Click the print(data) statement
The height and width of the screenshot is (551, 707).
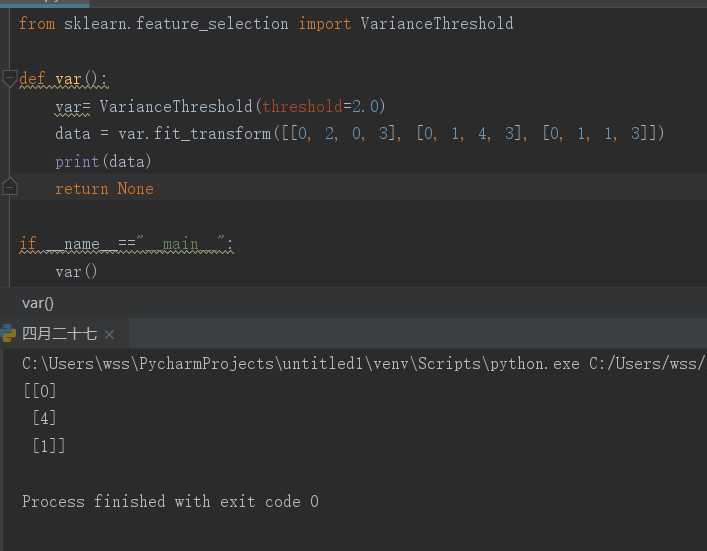click(103, 161)
